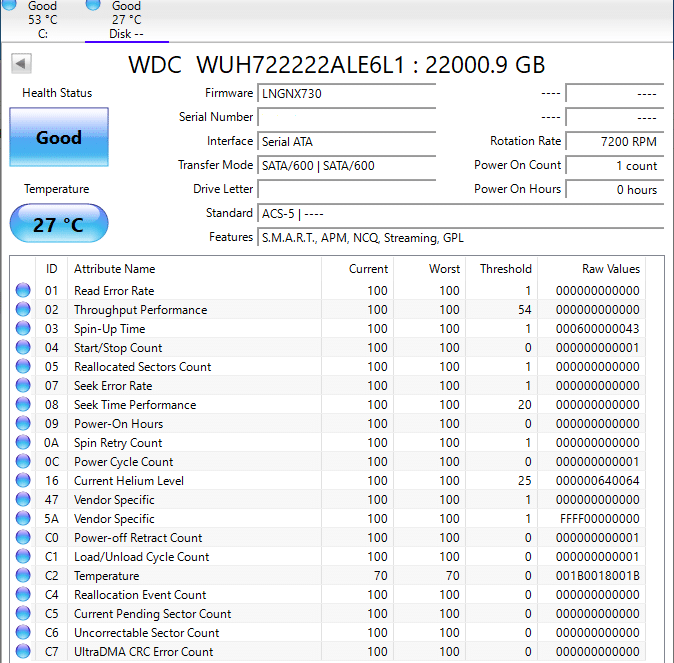This screenshot has height=663, width=674.
Task: Click raw value 001B0018001B
Action: click(x=597, y=576)
